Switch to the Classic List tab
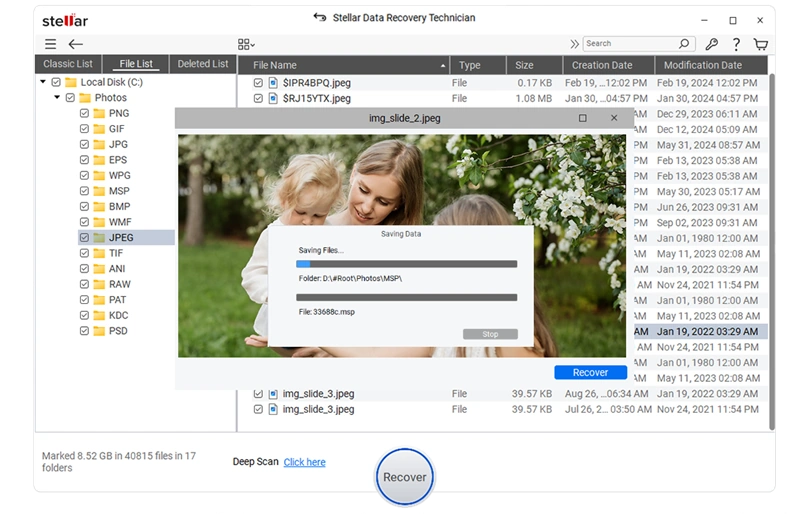This screenshot has width=800, height=517. coord(68,64)
